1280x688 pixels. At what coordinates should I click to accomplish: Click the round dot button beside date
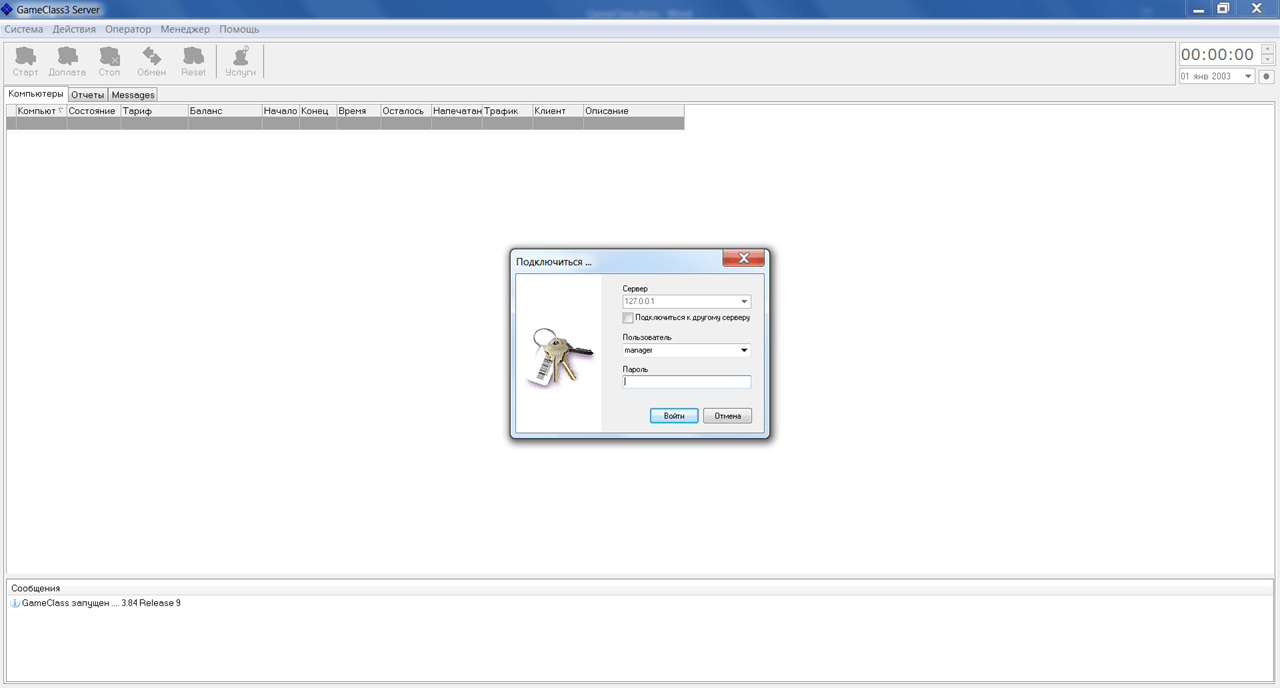[x=1266, y=76]
